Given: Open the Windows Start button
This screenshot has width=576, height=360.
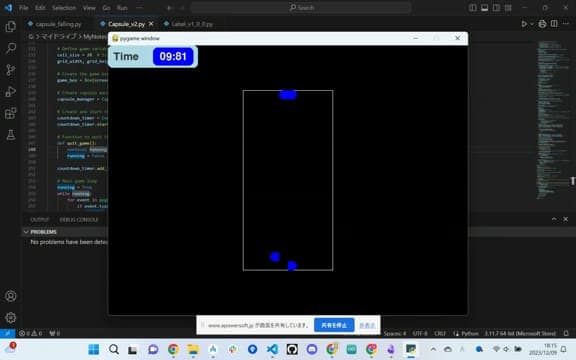Looking at the screenshot, I should [94, 349].
